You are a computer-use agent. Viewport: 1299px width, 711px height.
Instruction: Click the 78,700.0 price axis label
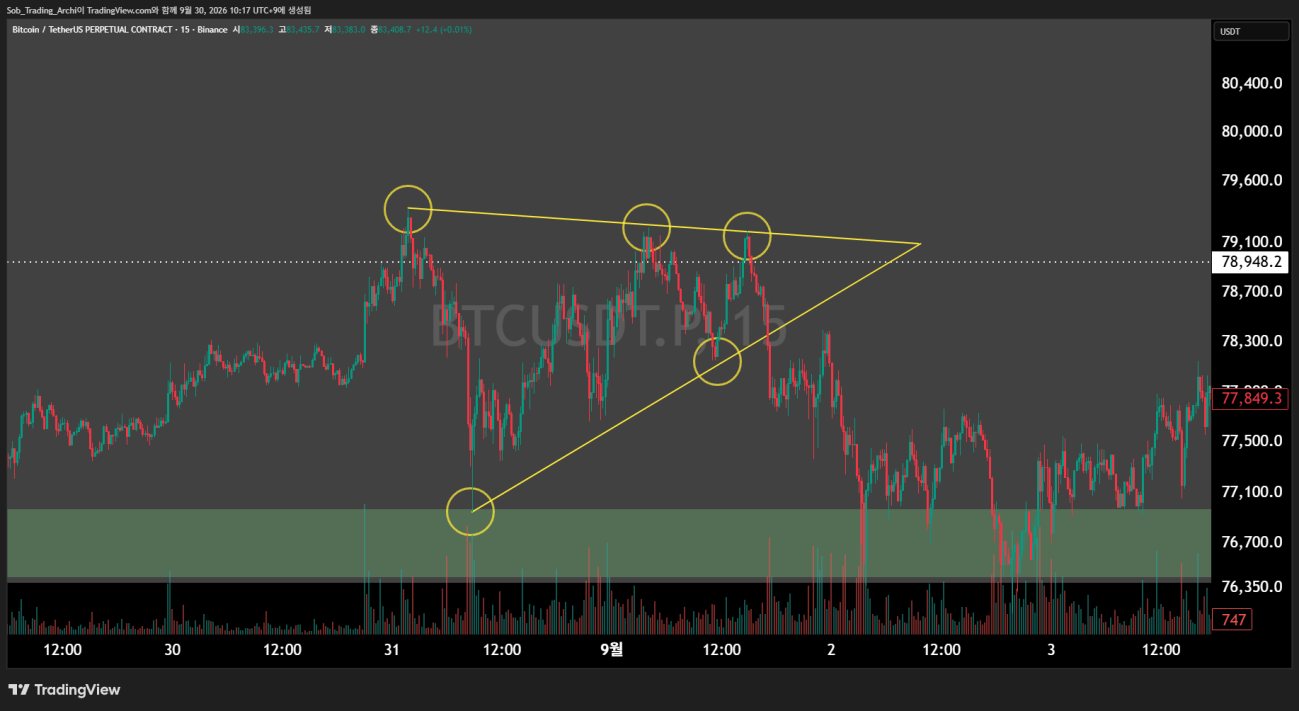pyautogui.click(x=1252, y=292)
